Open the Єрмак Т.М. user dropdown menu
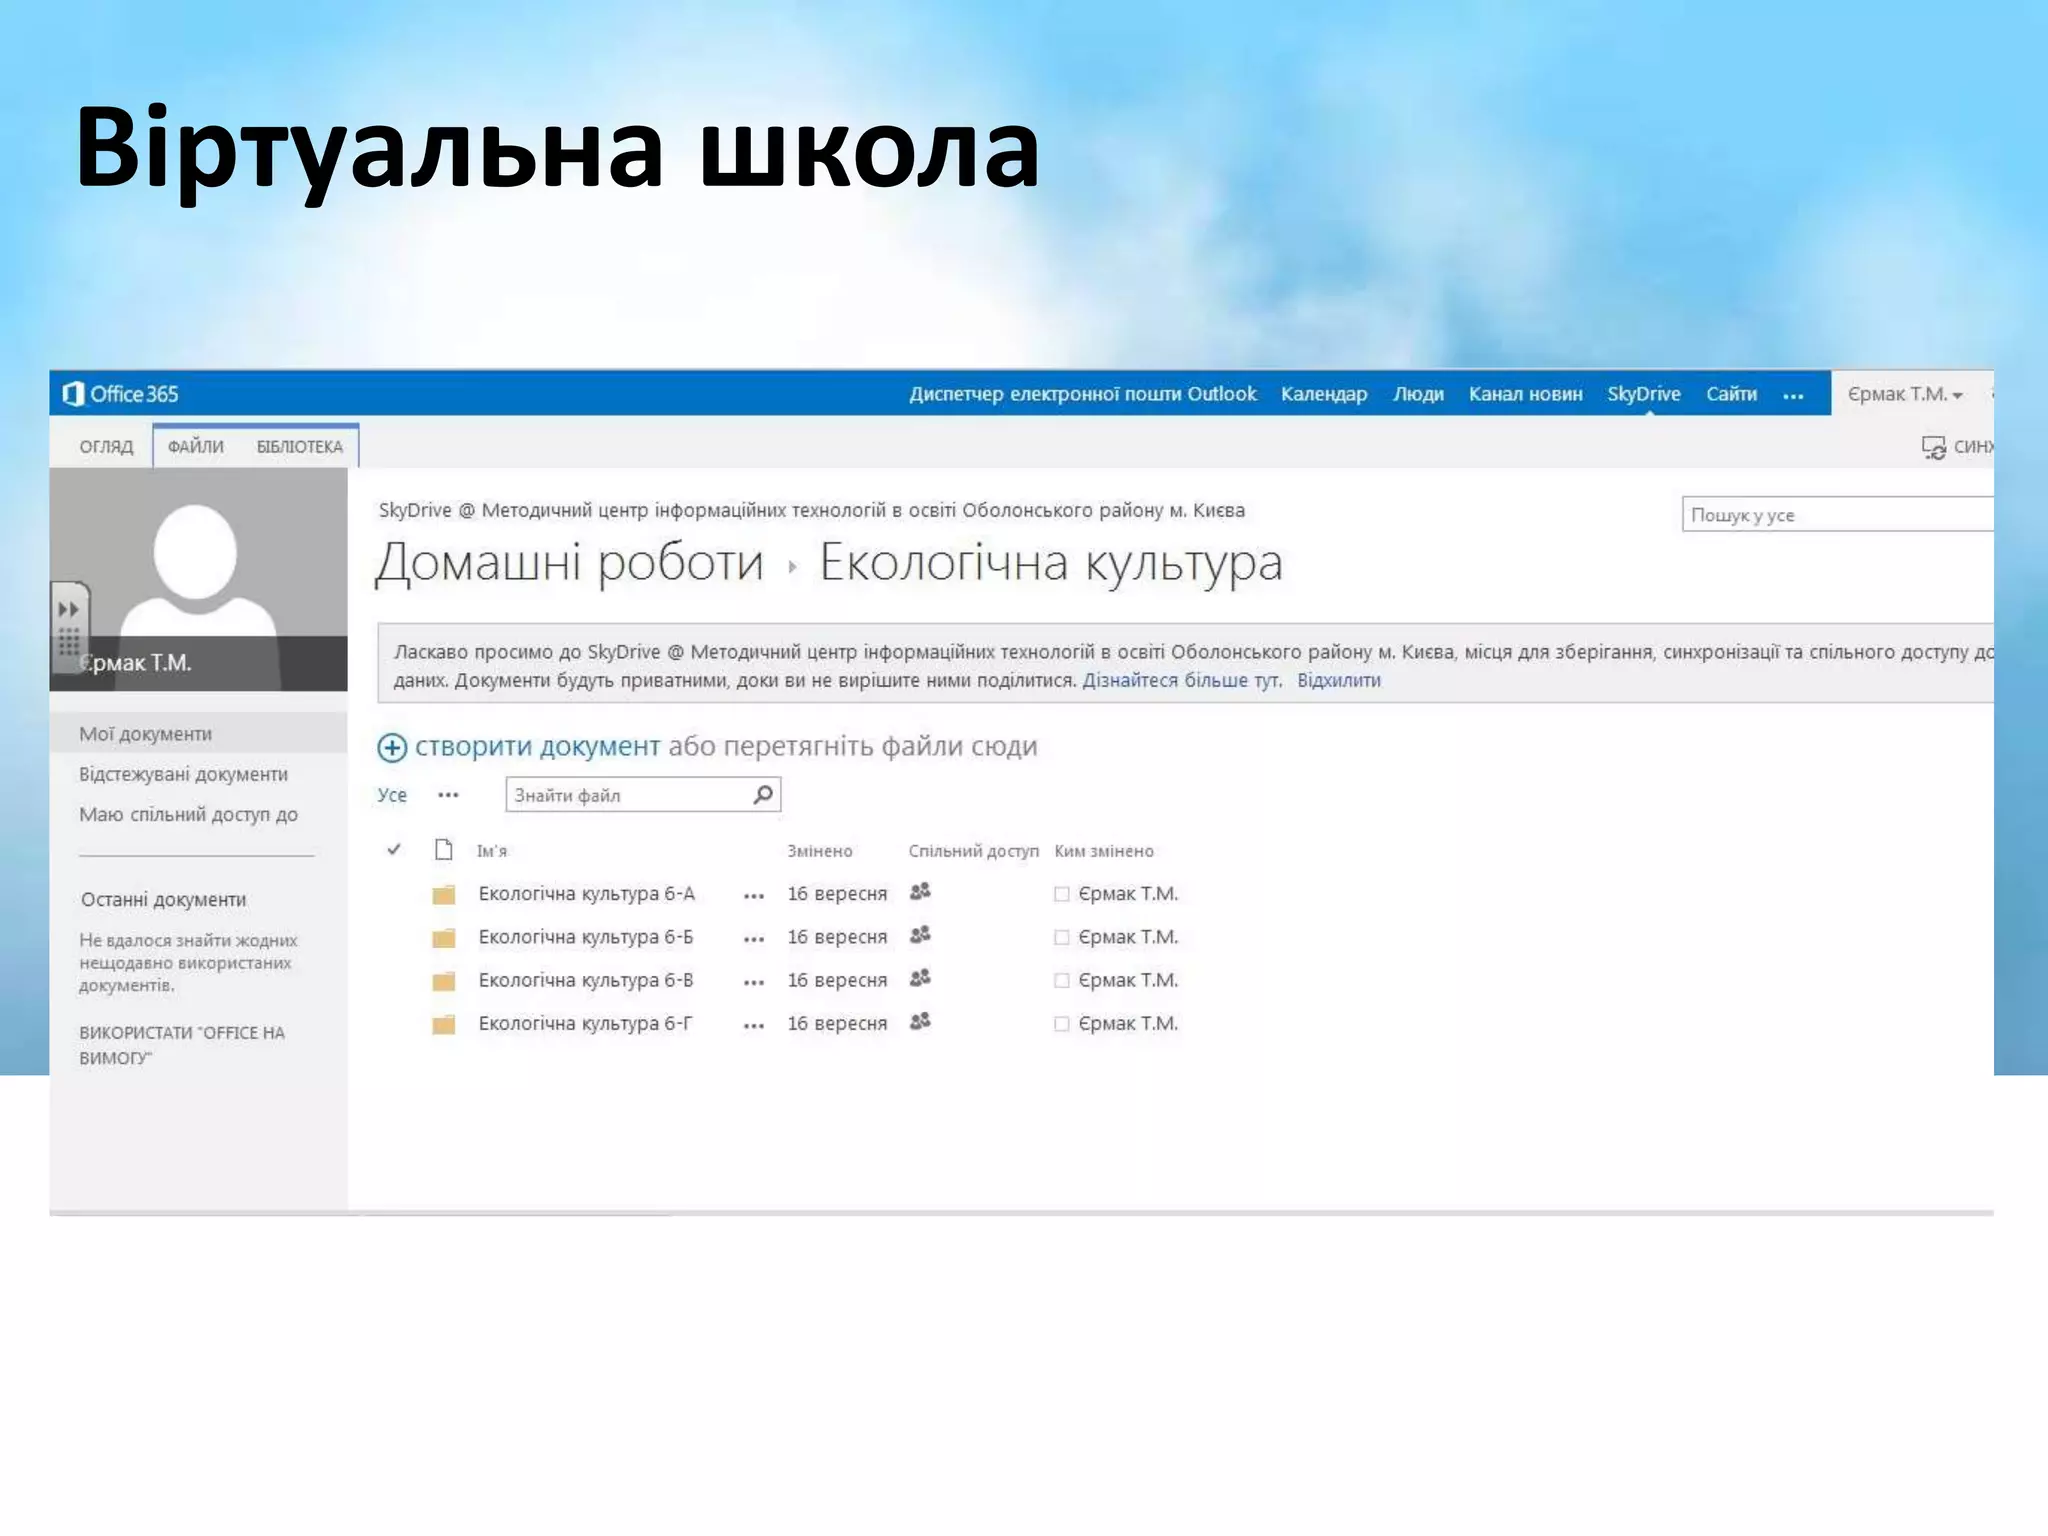2048x1536 pixels. [1905, 394]
